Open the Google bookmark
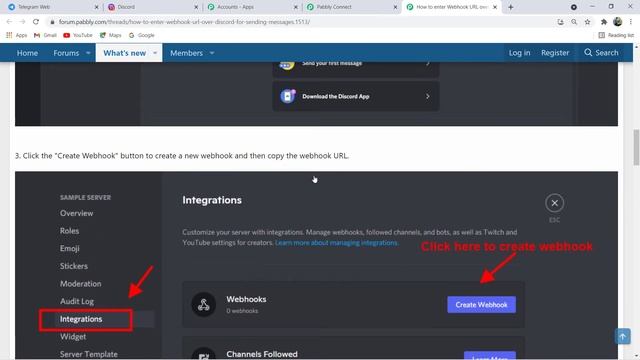 click(x=142, y=35)
